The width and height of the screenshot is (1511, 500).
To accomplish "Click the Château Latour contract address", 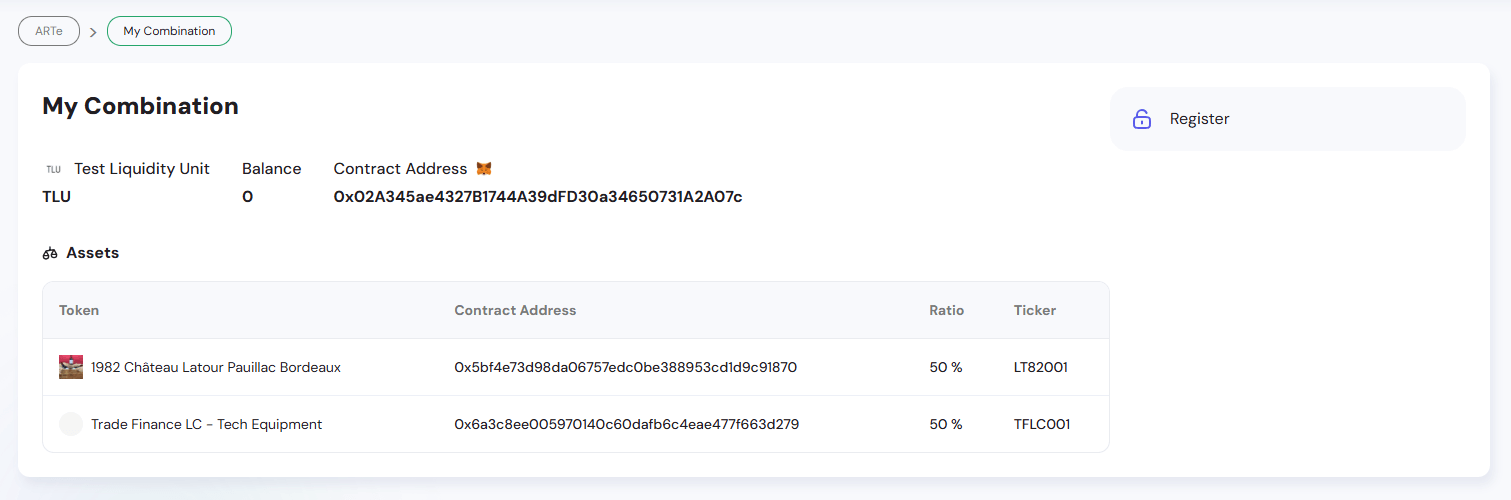I will pos(625,367).
